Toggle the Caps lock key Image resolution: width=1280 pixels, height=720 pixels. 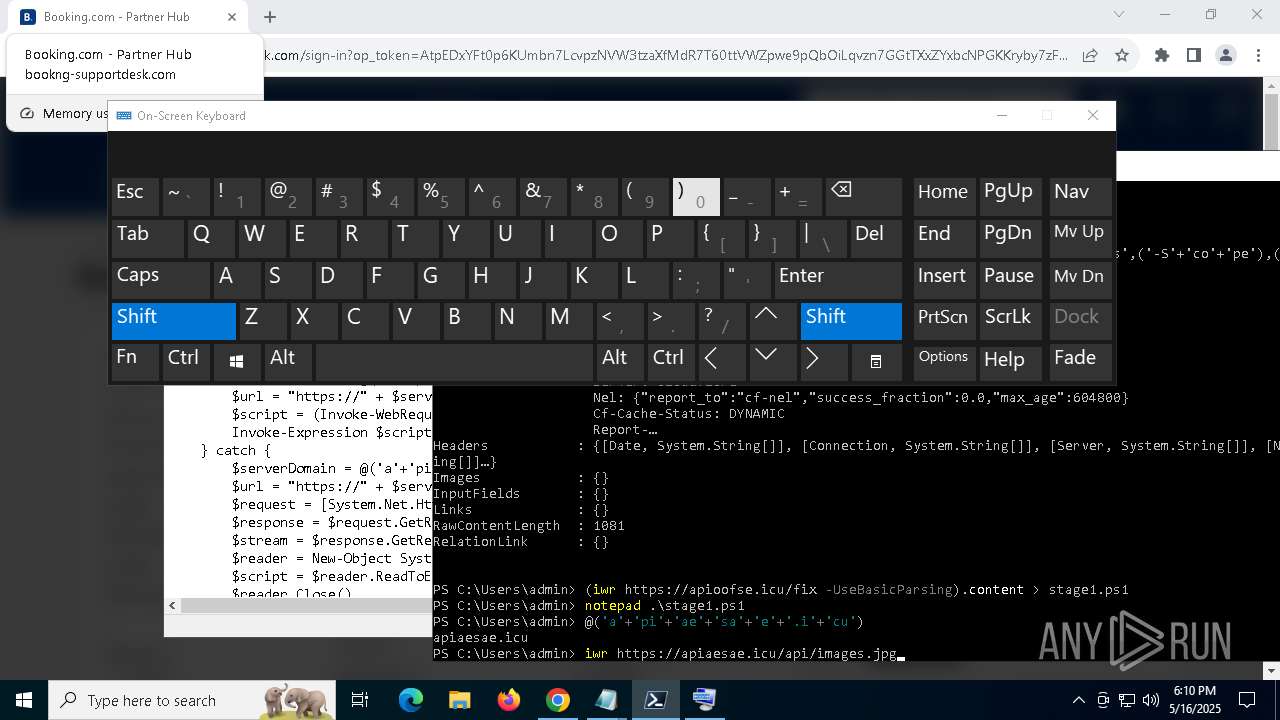tap(160, 279)
